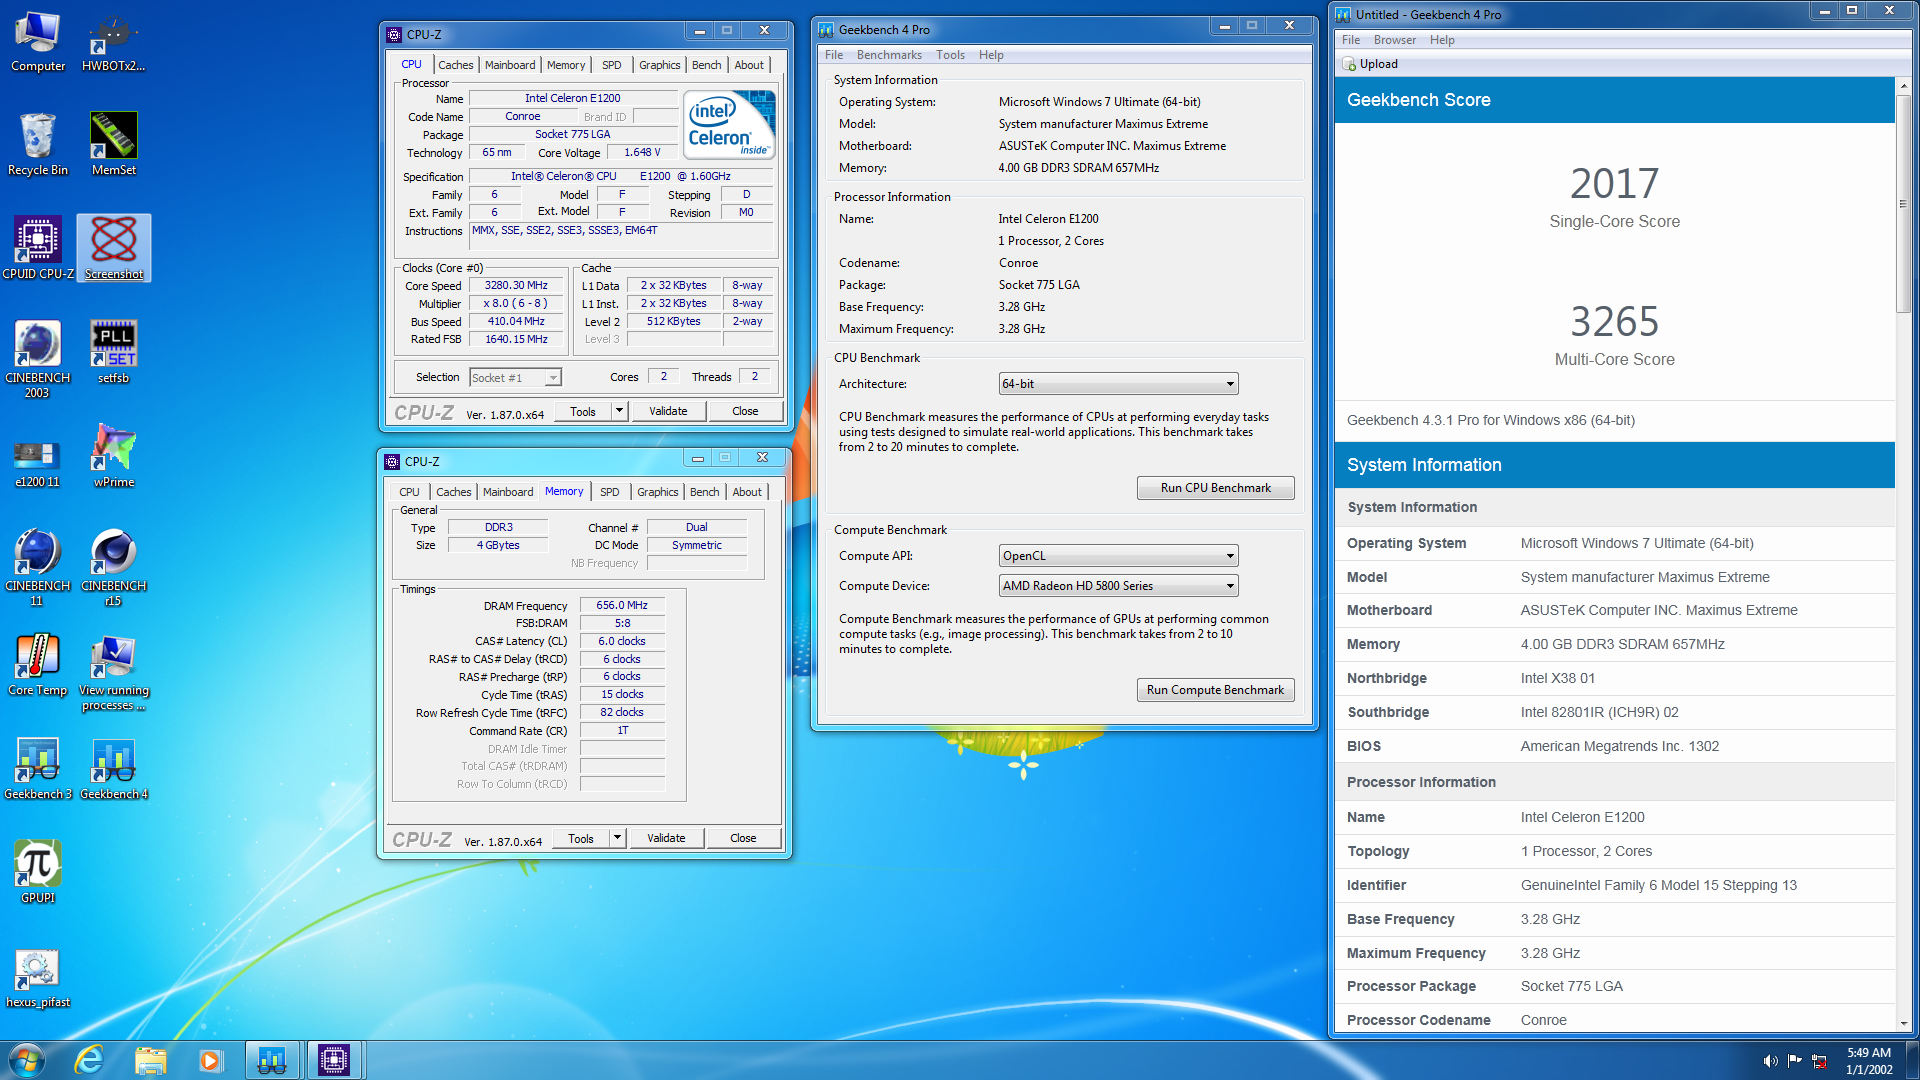Image resolution: width=1920 pixels, height=1080 pixels.
Task: Open SPD tab in Memory CPU-Z window
Action: click(609, 492)
